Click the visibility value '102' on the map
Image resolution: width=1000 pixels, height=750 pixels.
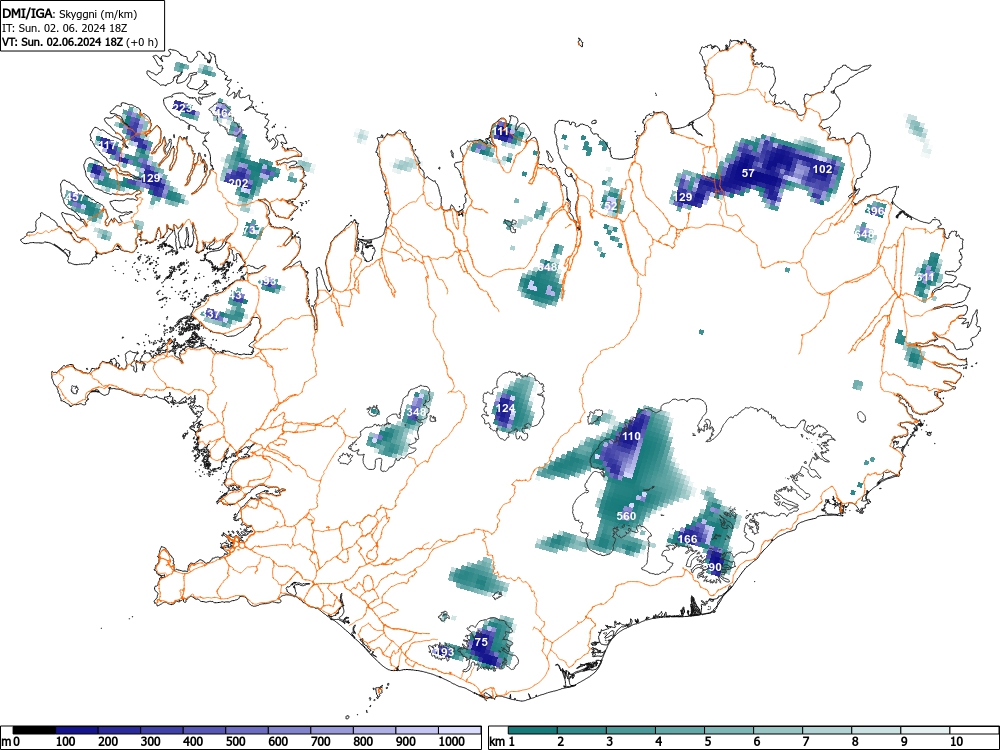point(822,169)
